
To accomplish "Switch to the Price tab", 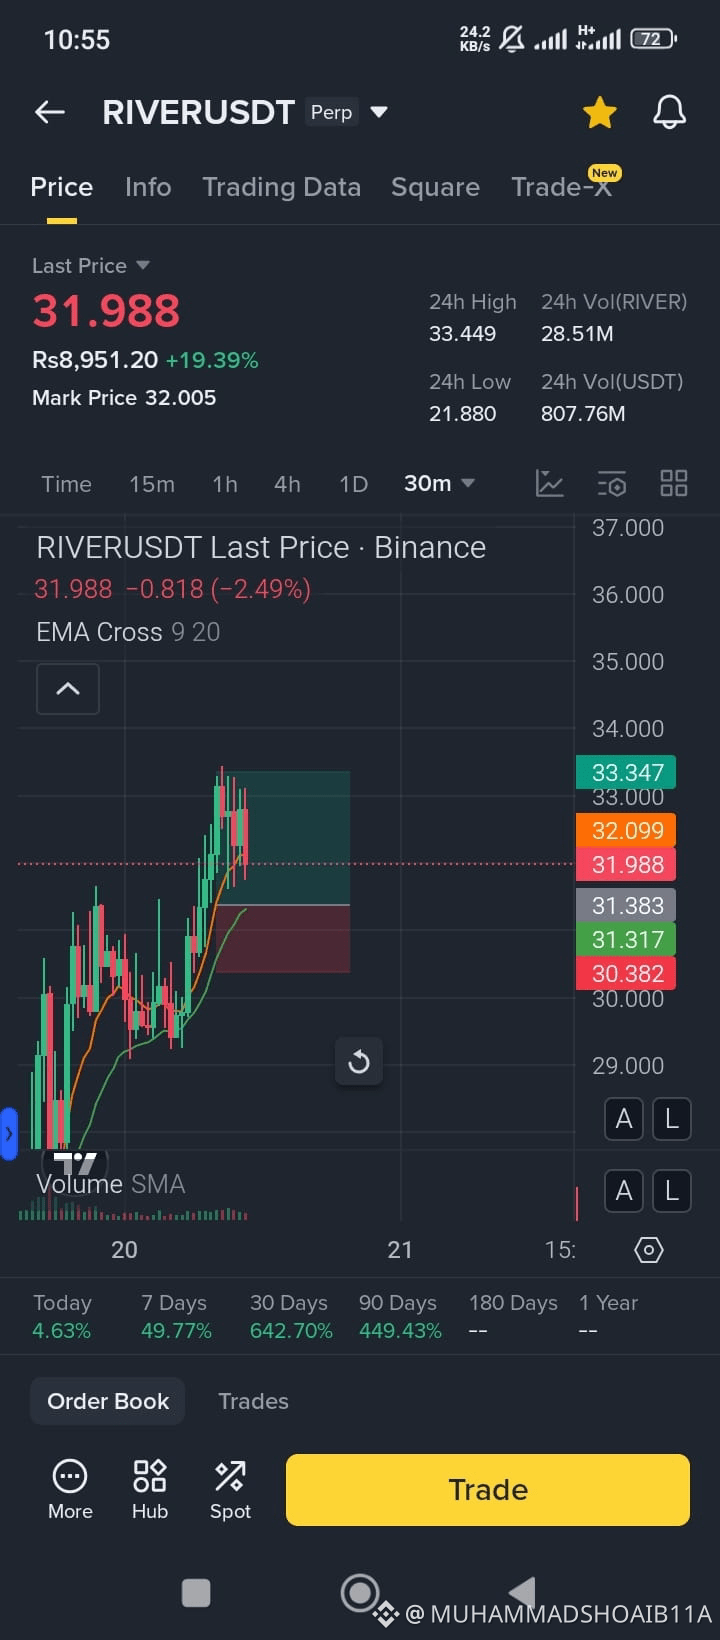I will 62,187.
